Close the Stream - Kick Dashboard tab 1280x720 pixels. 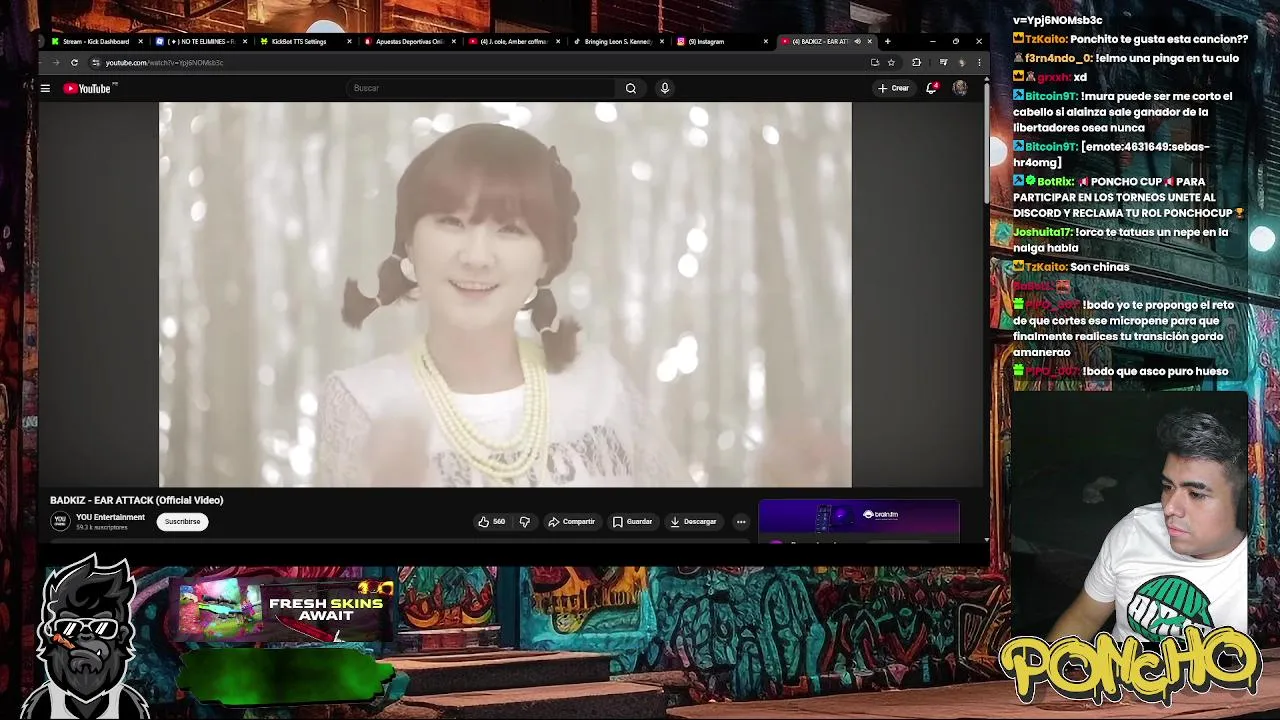pos(141,41)
